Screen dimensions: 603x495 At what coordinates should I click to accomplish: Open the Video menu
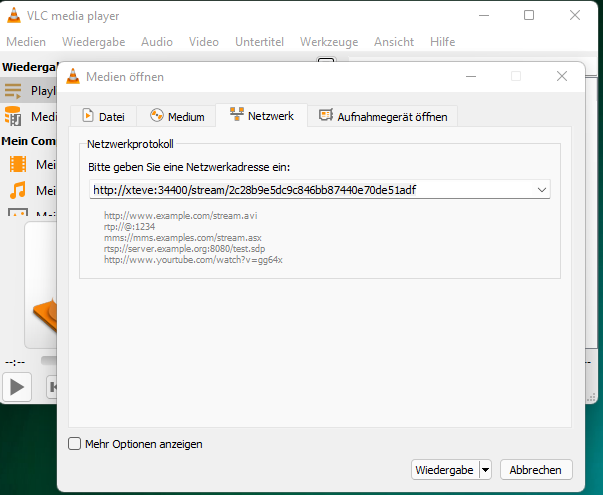[204, 42]
